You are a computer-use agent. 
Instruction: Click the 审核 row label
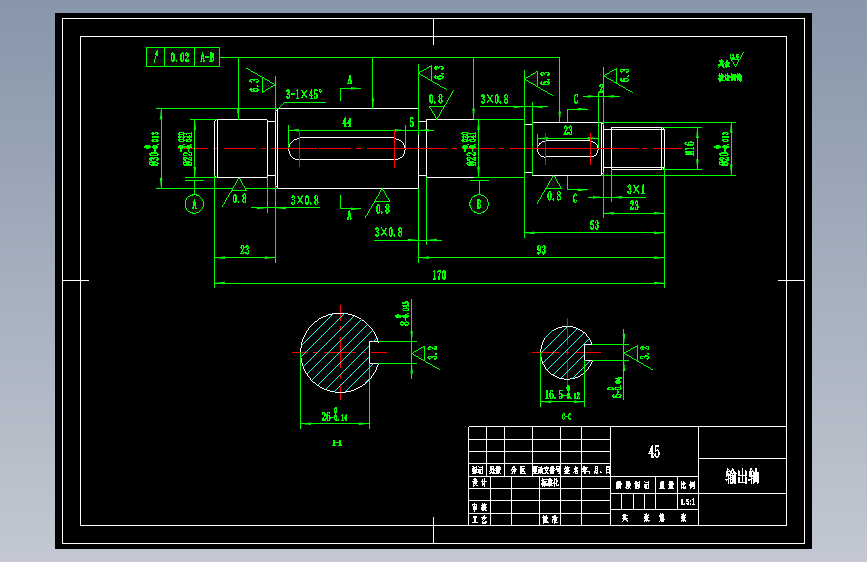479,507
